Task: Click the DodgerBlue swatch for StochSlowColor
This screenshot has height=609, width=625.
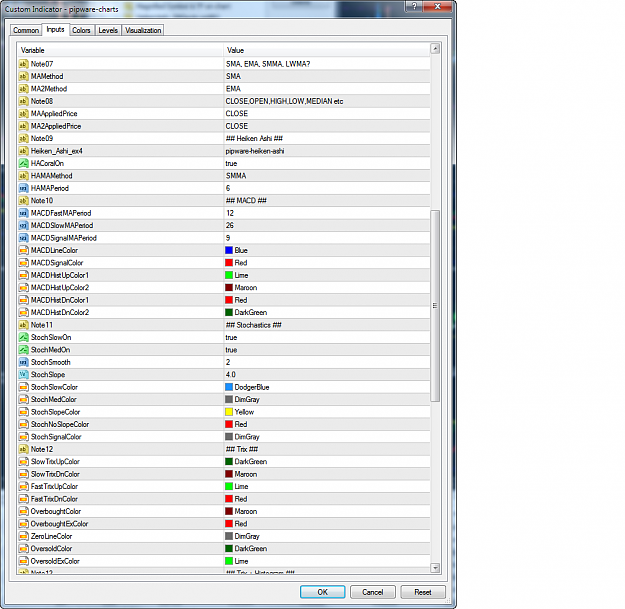Action: [x=229, y=387]
